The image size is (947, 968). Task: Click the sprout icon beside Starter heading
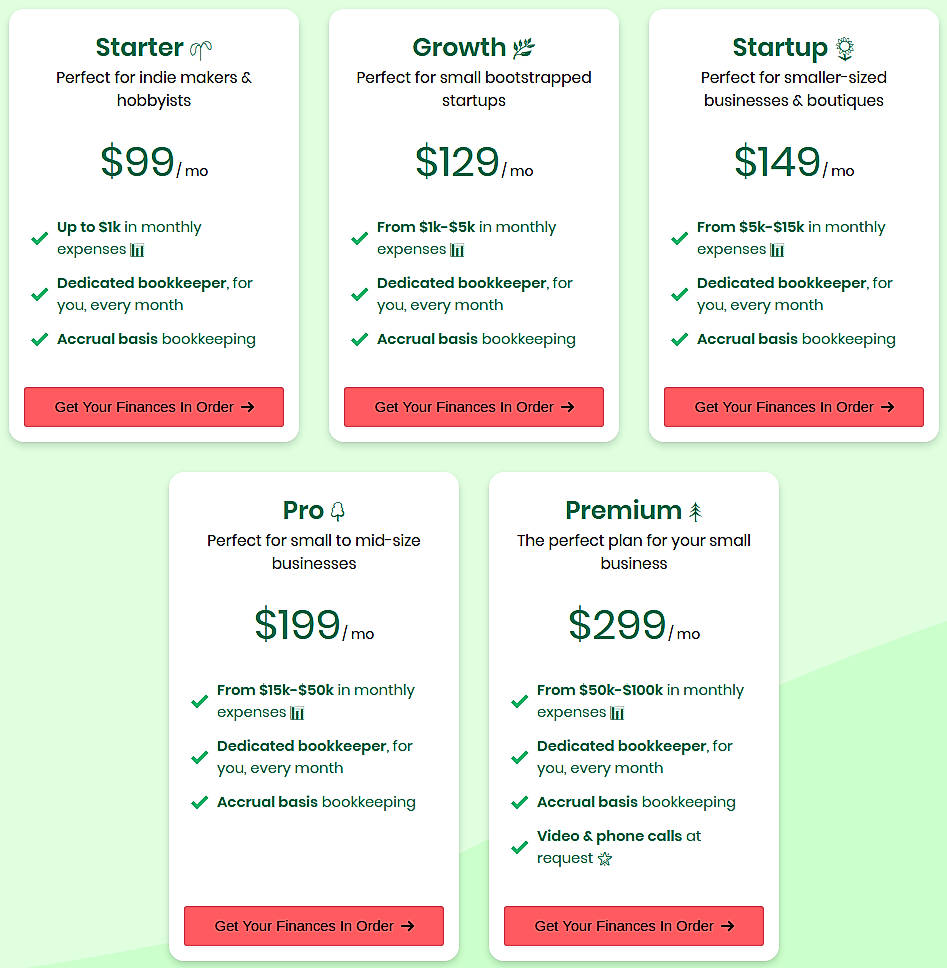point(198,46)
